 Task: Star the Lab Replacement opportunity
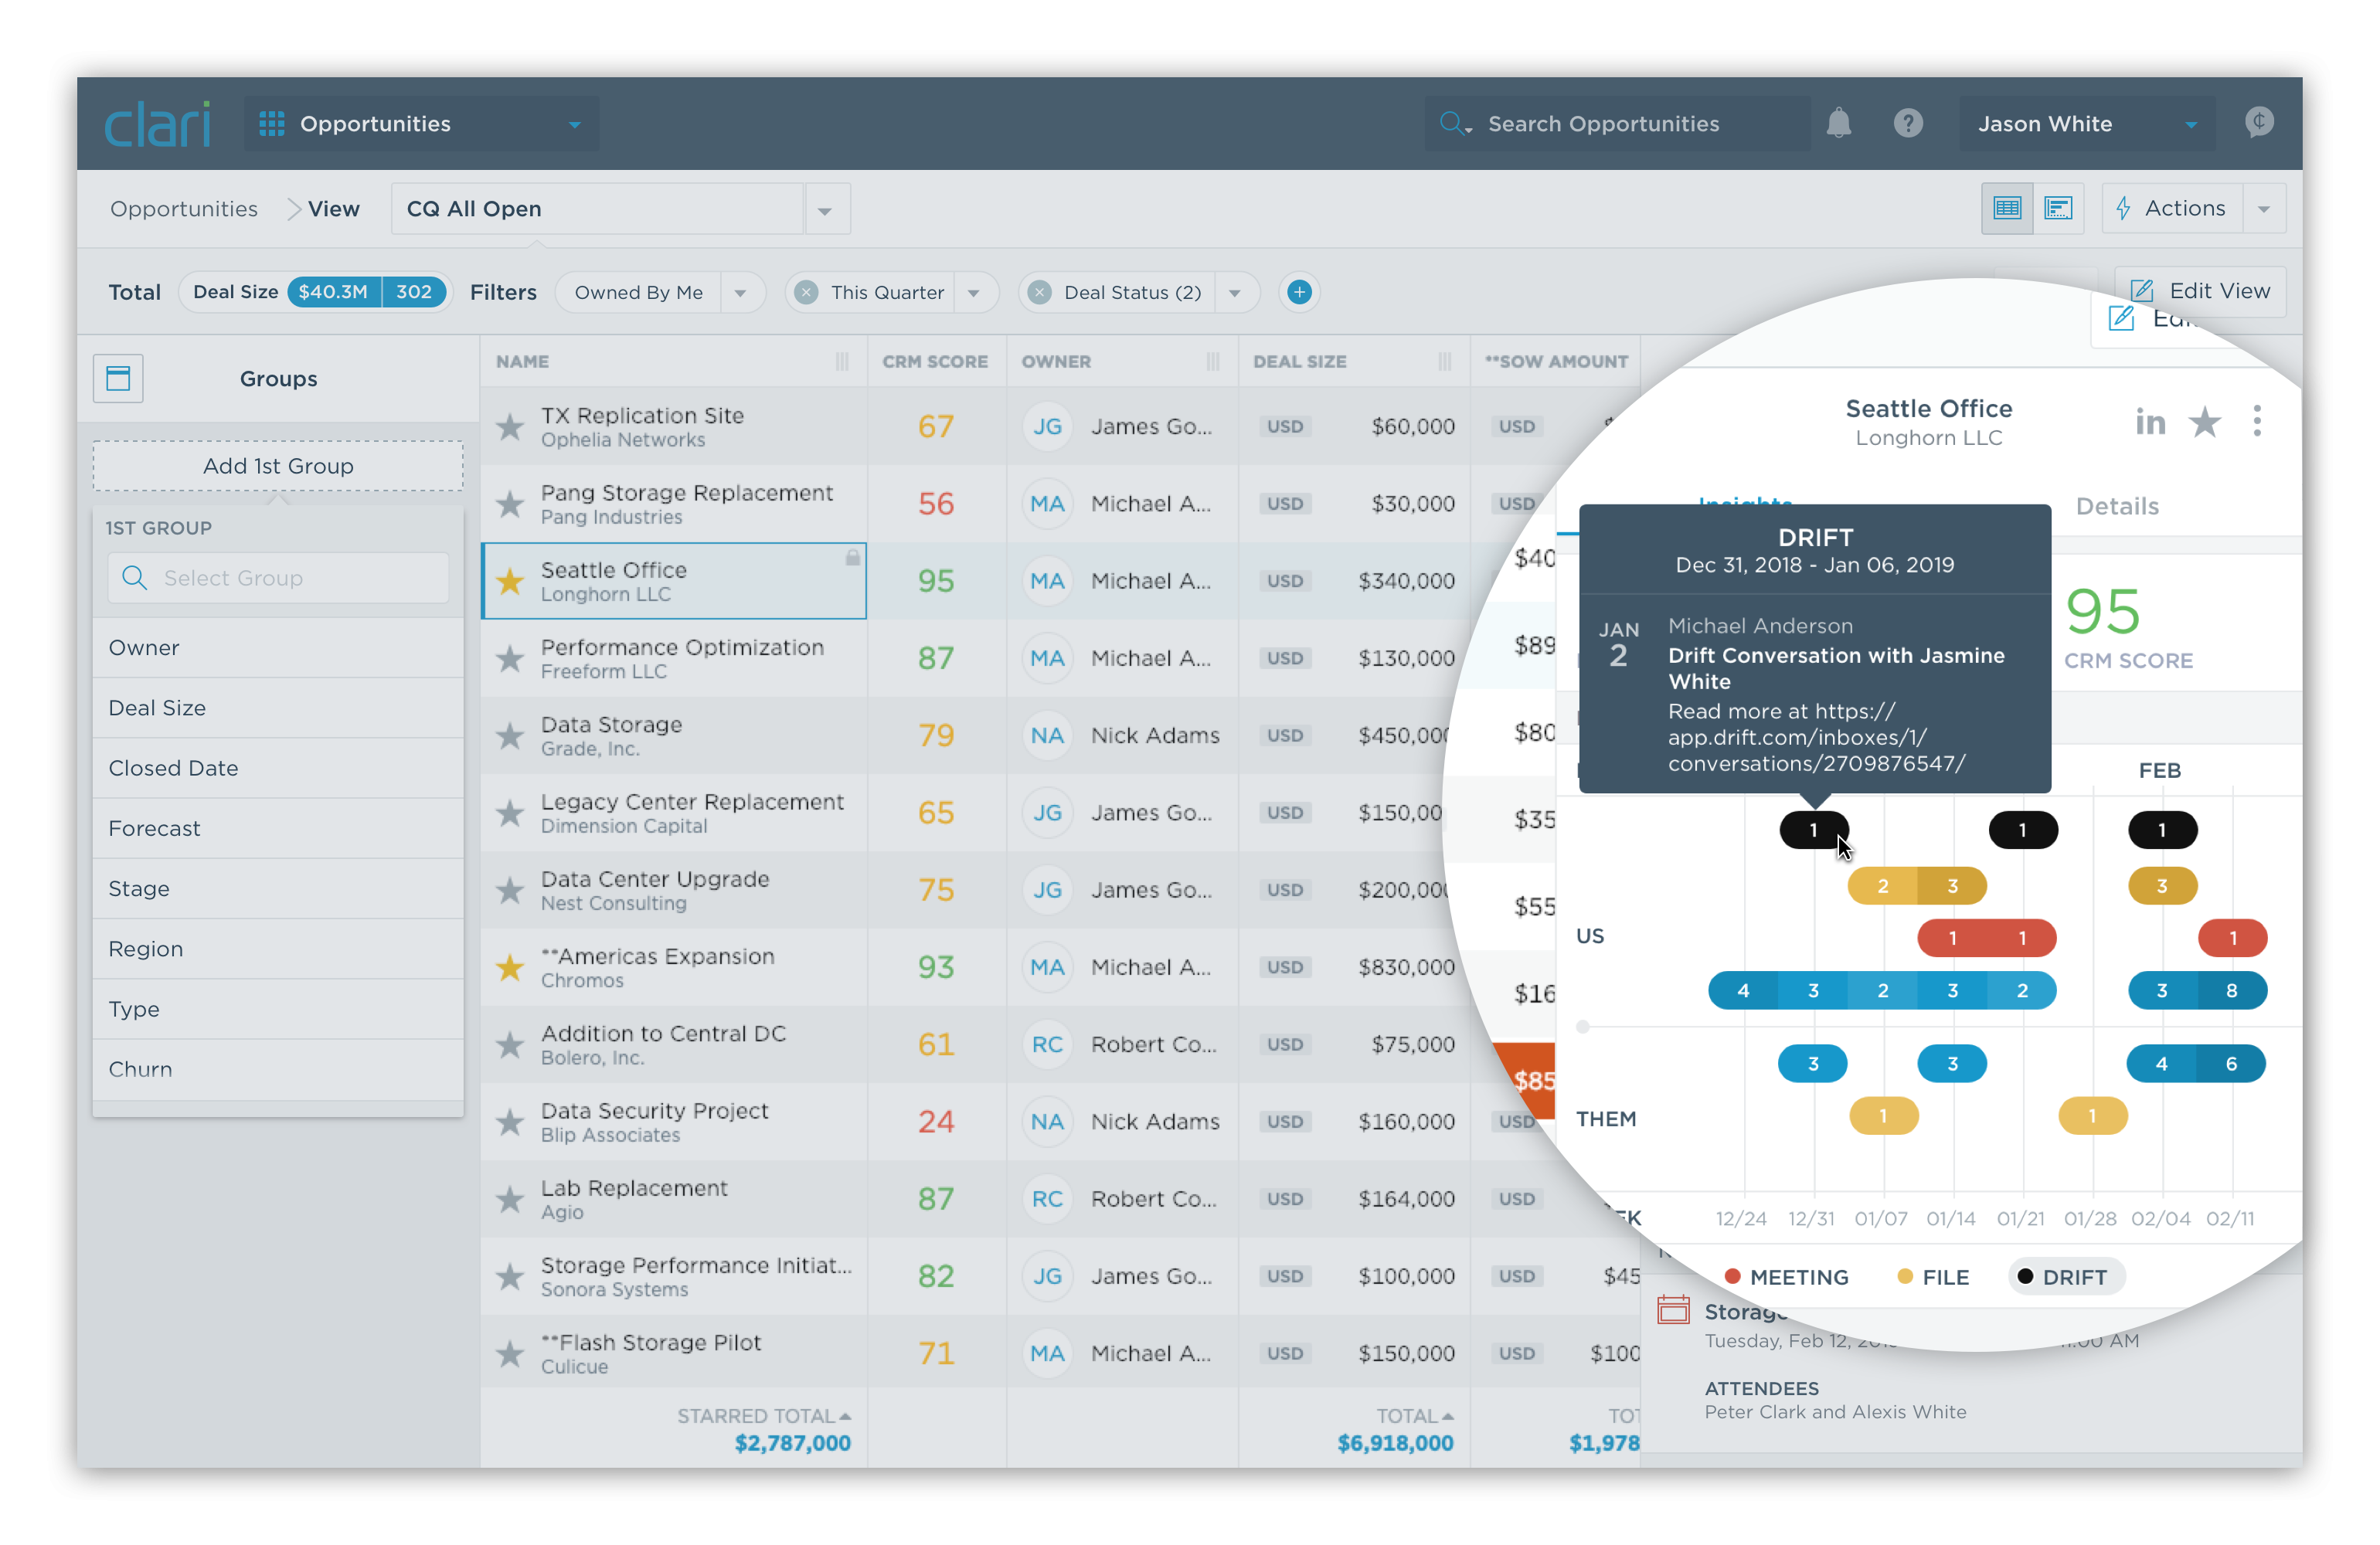point(510,1199)
